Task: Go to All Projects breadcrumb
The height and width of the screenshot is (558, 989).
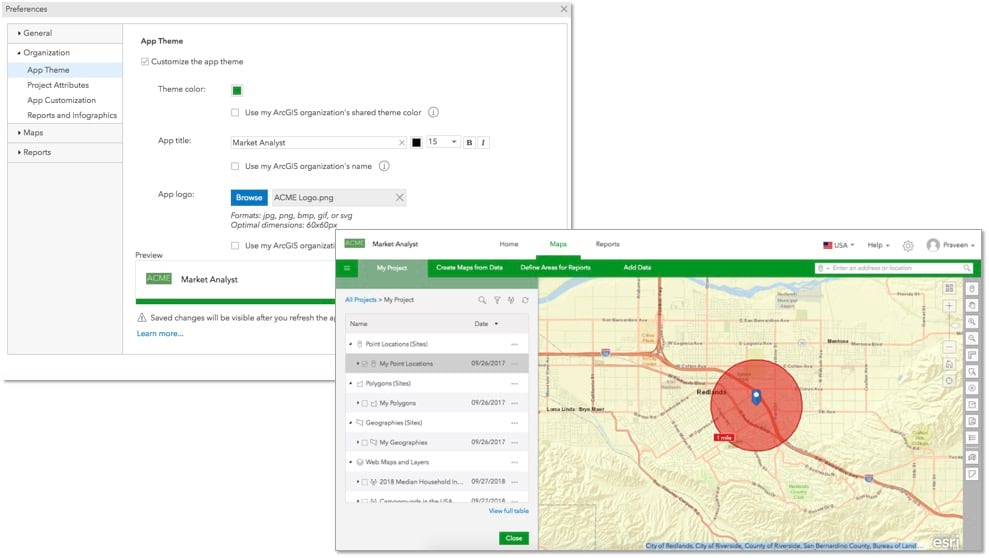Action: pyautogui.click(x=360, y=300)
